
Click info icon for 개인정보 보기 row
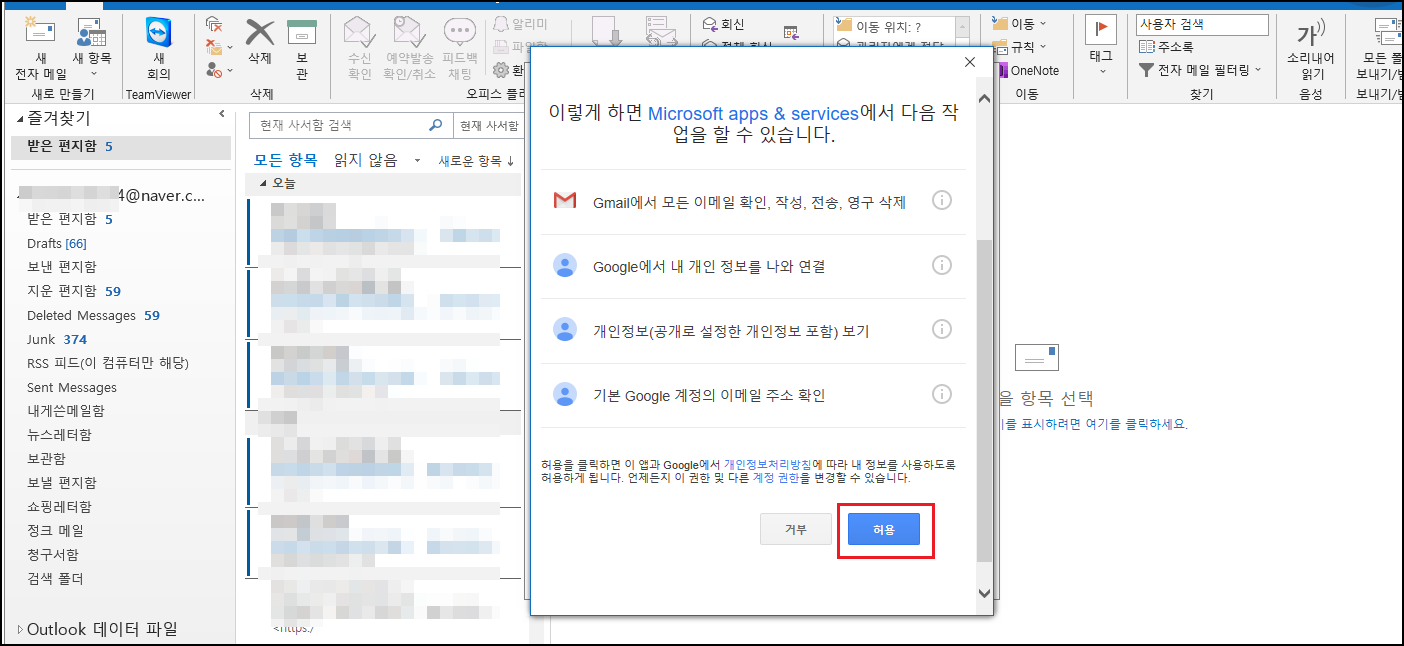(941, 329)
